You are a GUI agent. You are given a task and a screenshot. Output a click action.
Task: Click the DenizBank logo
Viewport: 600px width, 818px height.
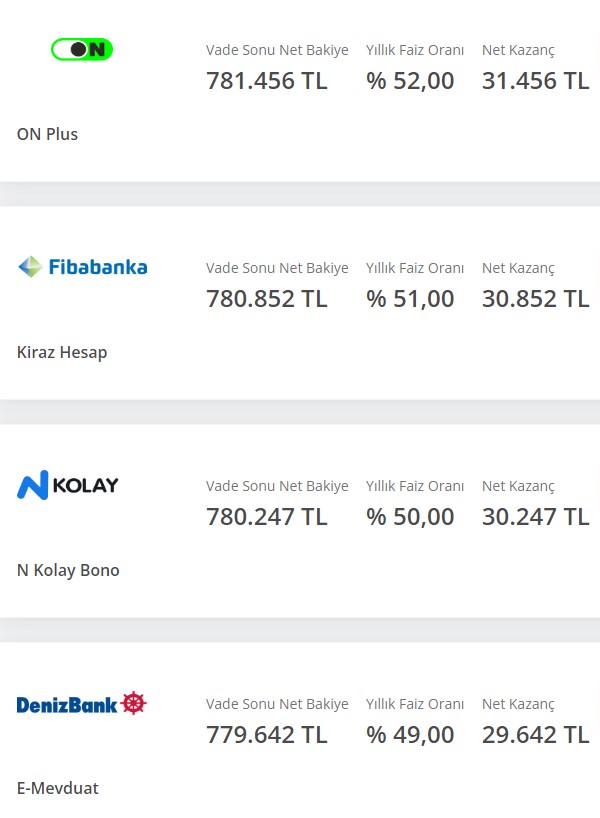coord(82,704)
